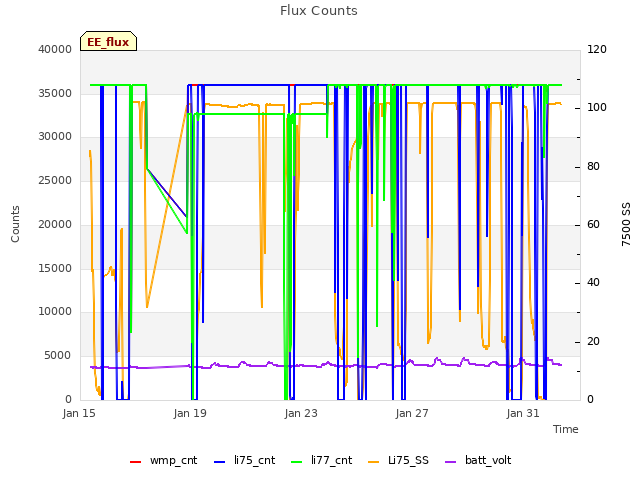Toggle li77_cnt series in the legend
This screenshot has height=480, width=640.
[322, 460]
